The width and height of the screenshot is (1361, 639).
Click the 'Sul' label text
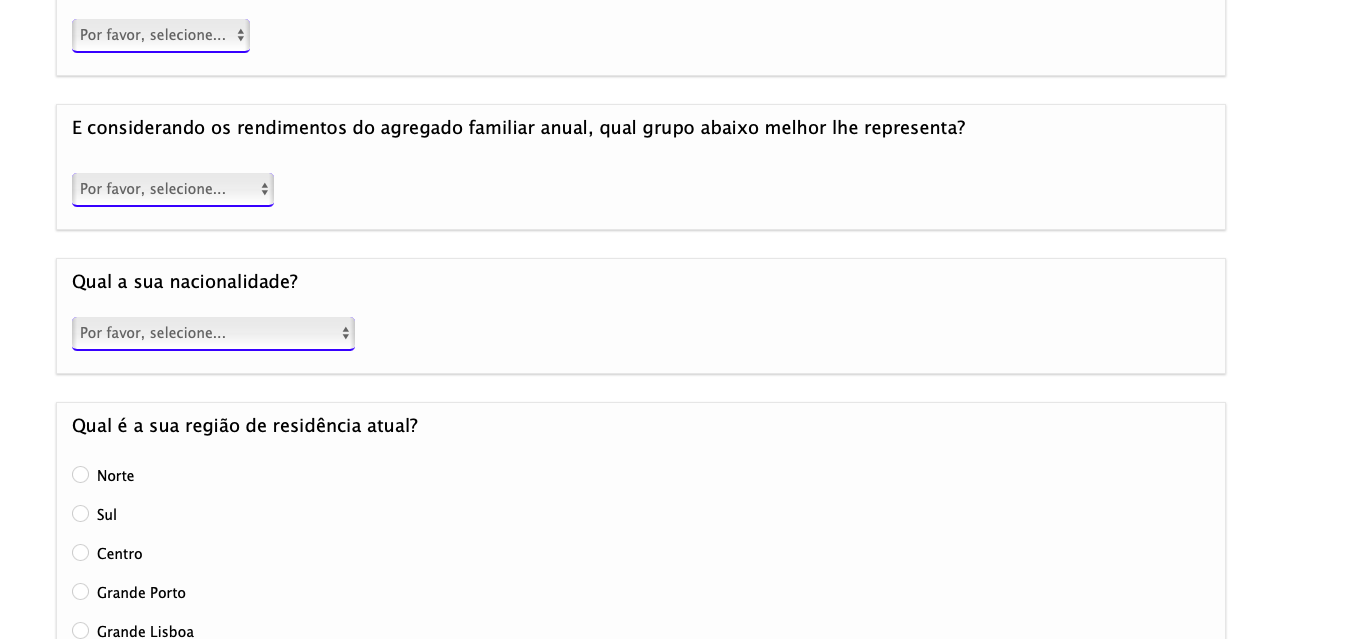(107, 515)
